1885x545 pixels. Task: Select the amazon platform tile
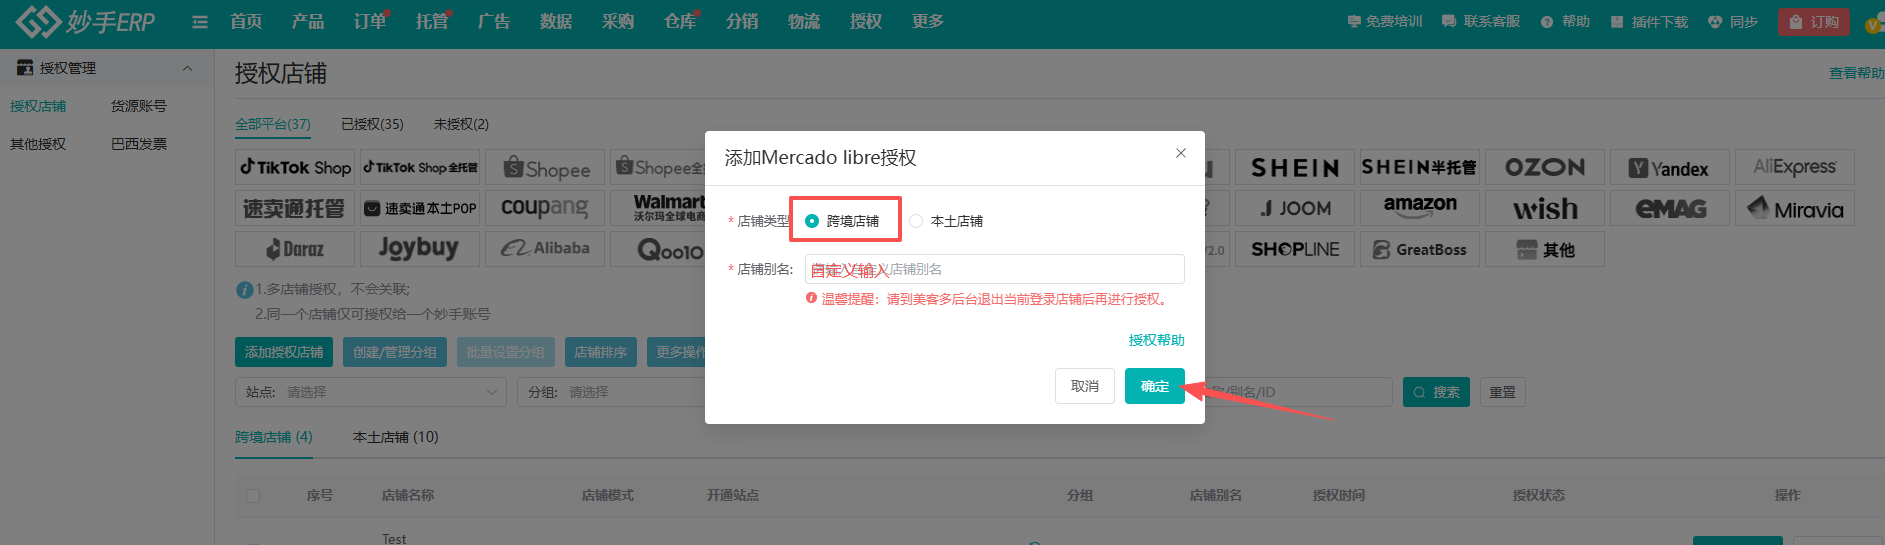click(1420, 208)
